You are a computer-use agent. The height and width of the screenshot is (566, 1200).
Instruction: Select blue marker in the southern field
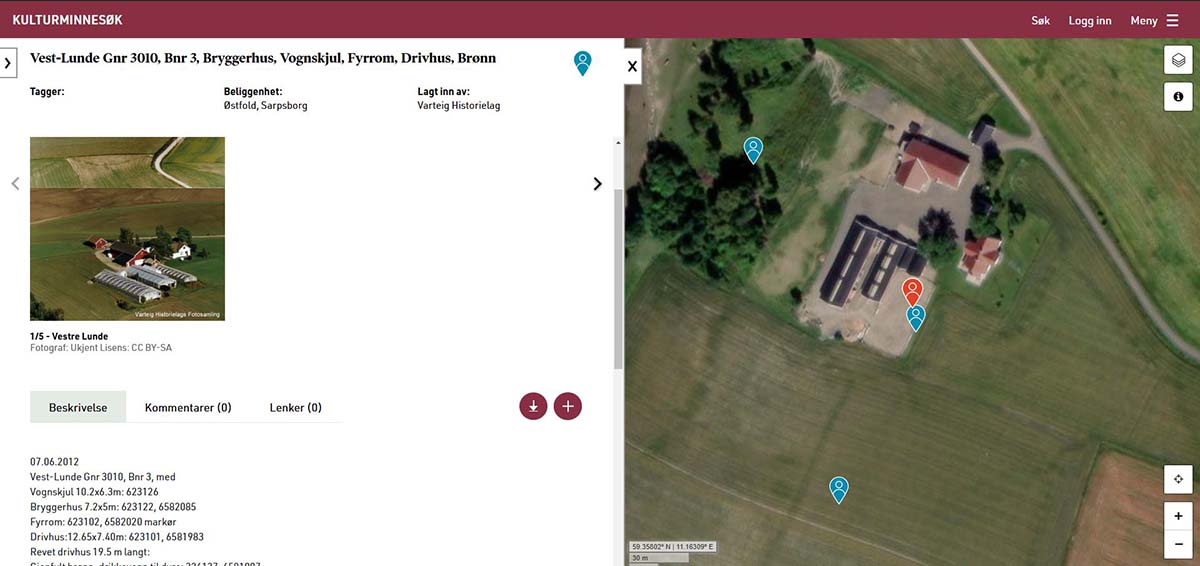(839, 489)
